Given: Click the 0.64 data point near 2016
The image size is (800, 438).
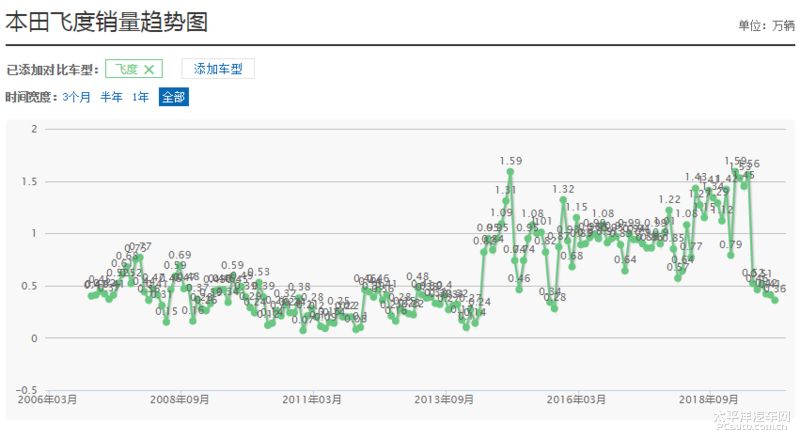Looking at the screenshot, I should click(624, 271).
